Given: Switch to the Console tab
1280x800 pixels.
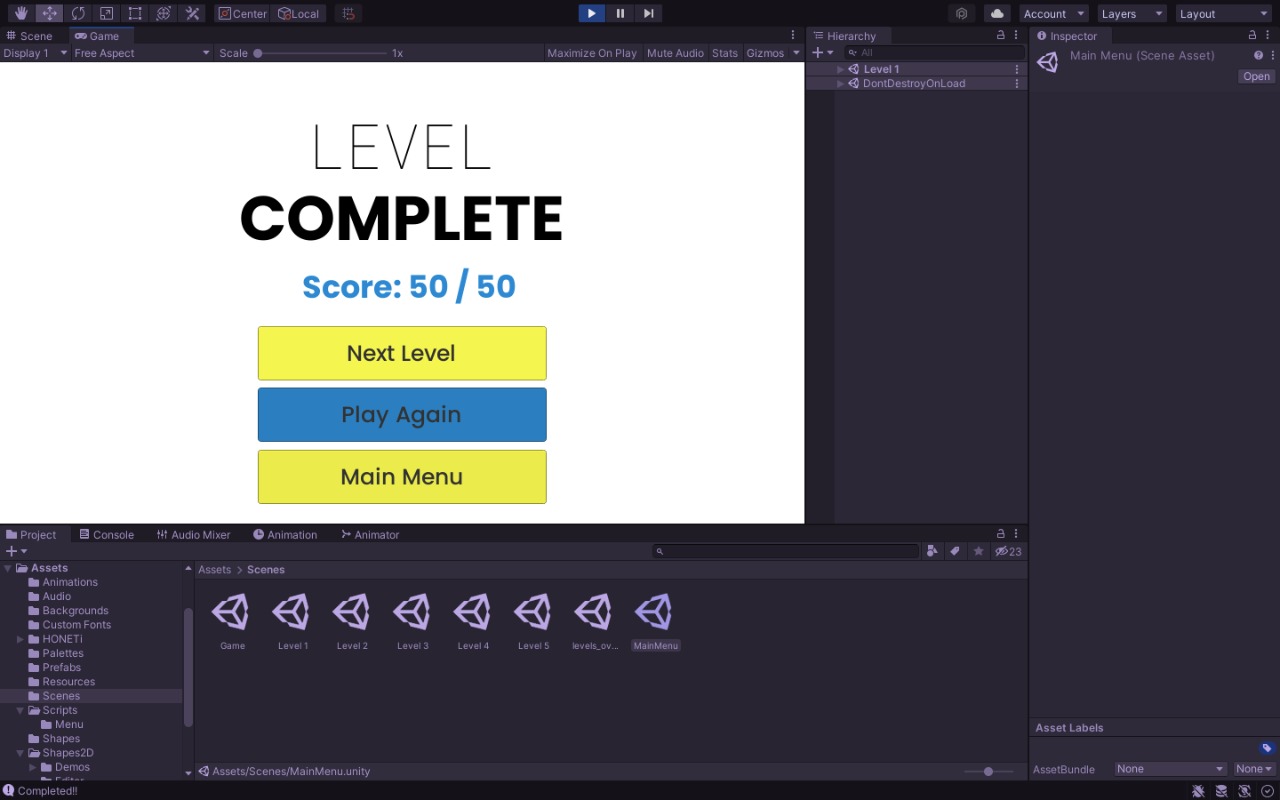Looking at the screenshot, I should tap(106, 535).
